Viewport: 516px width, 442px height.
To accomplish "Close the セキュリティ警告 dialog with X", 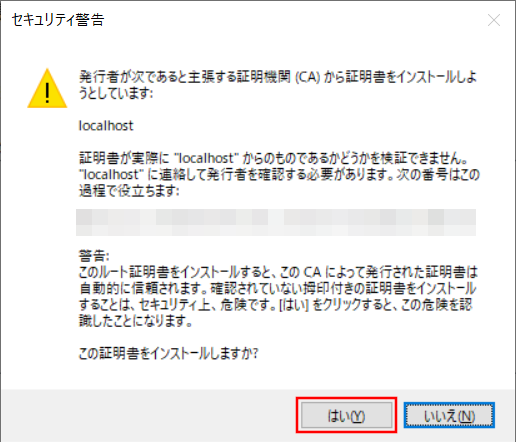I will [494, 20].
